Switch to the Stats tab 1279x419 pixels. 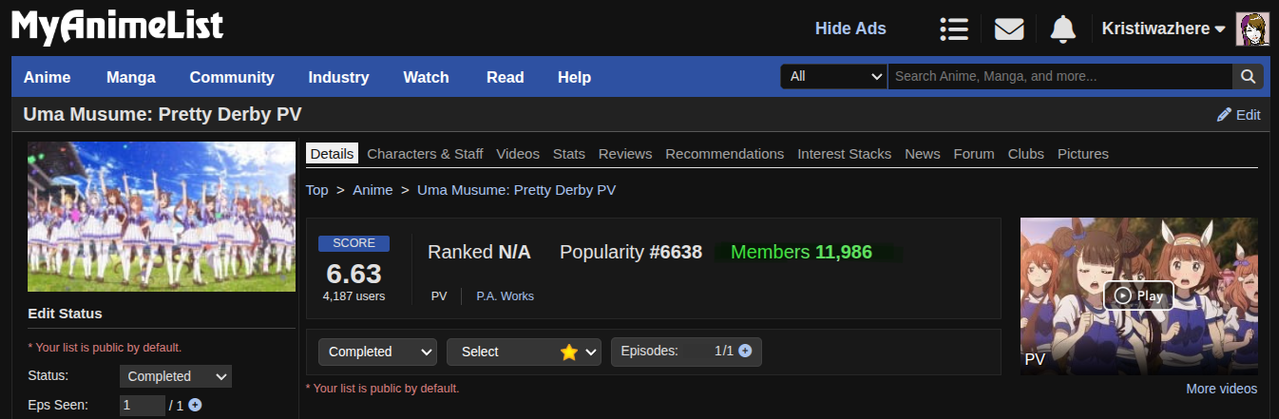pos(569,154)
